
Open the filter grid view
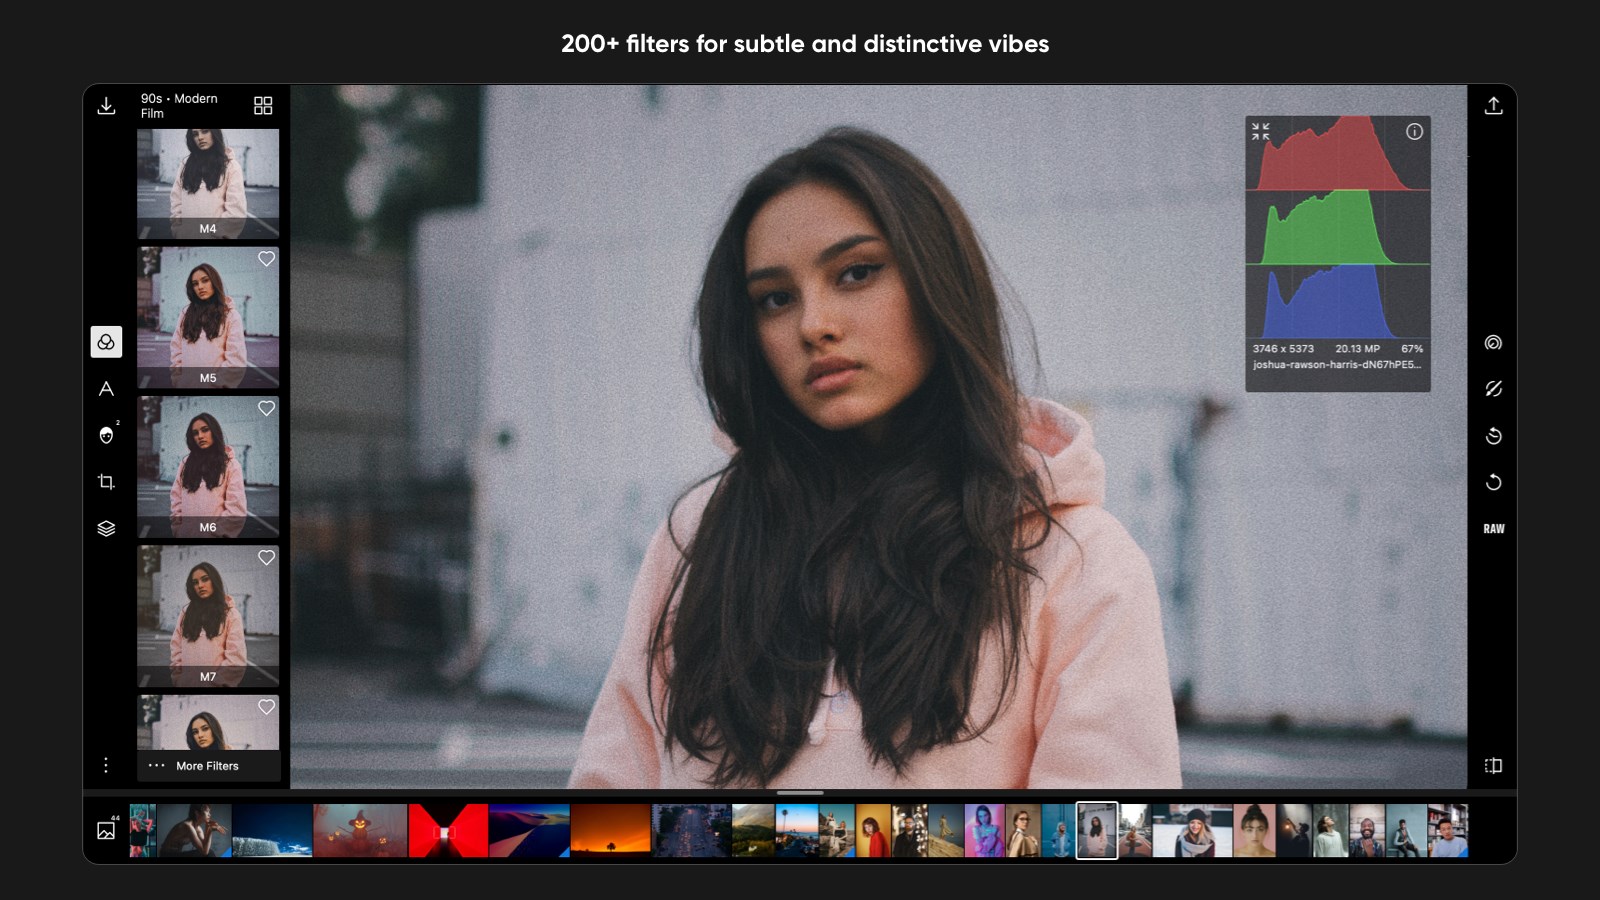click(264, 105)
